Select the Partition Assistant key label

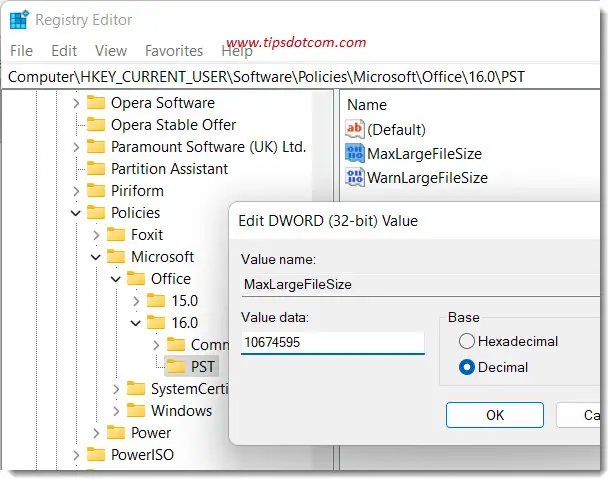click(169, 169)
